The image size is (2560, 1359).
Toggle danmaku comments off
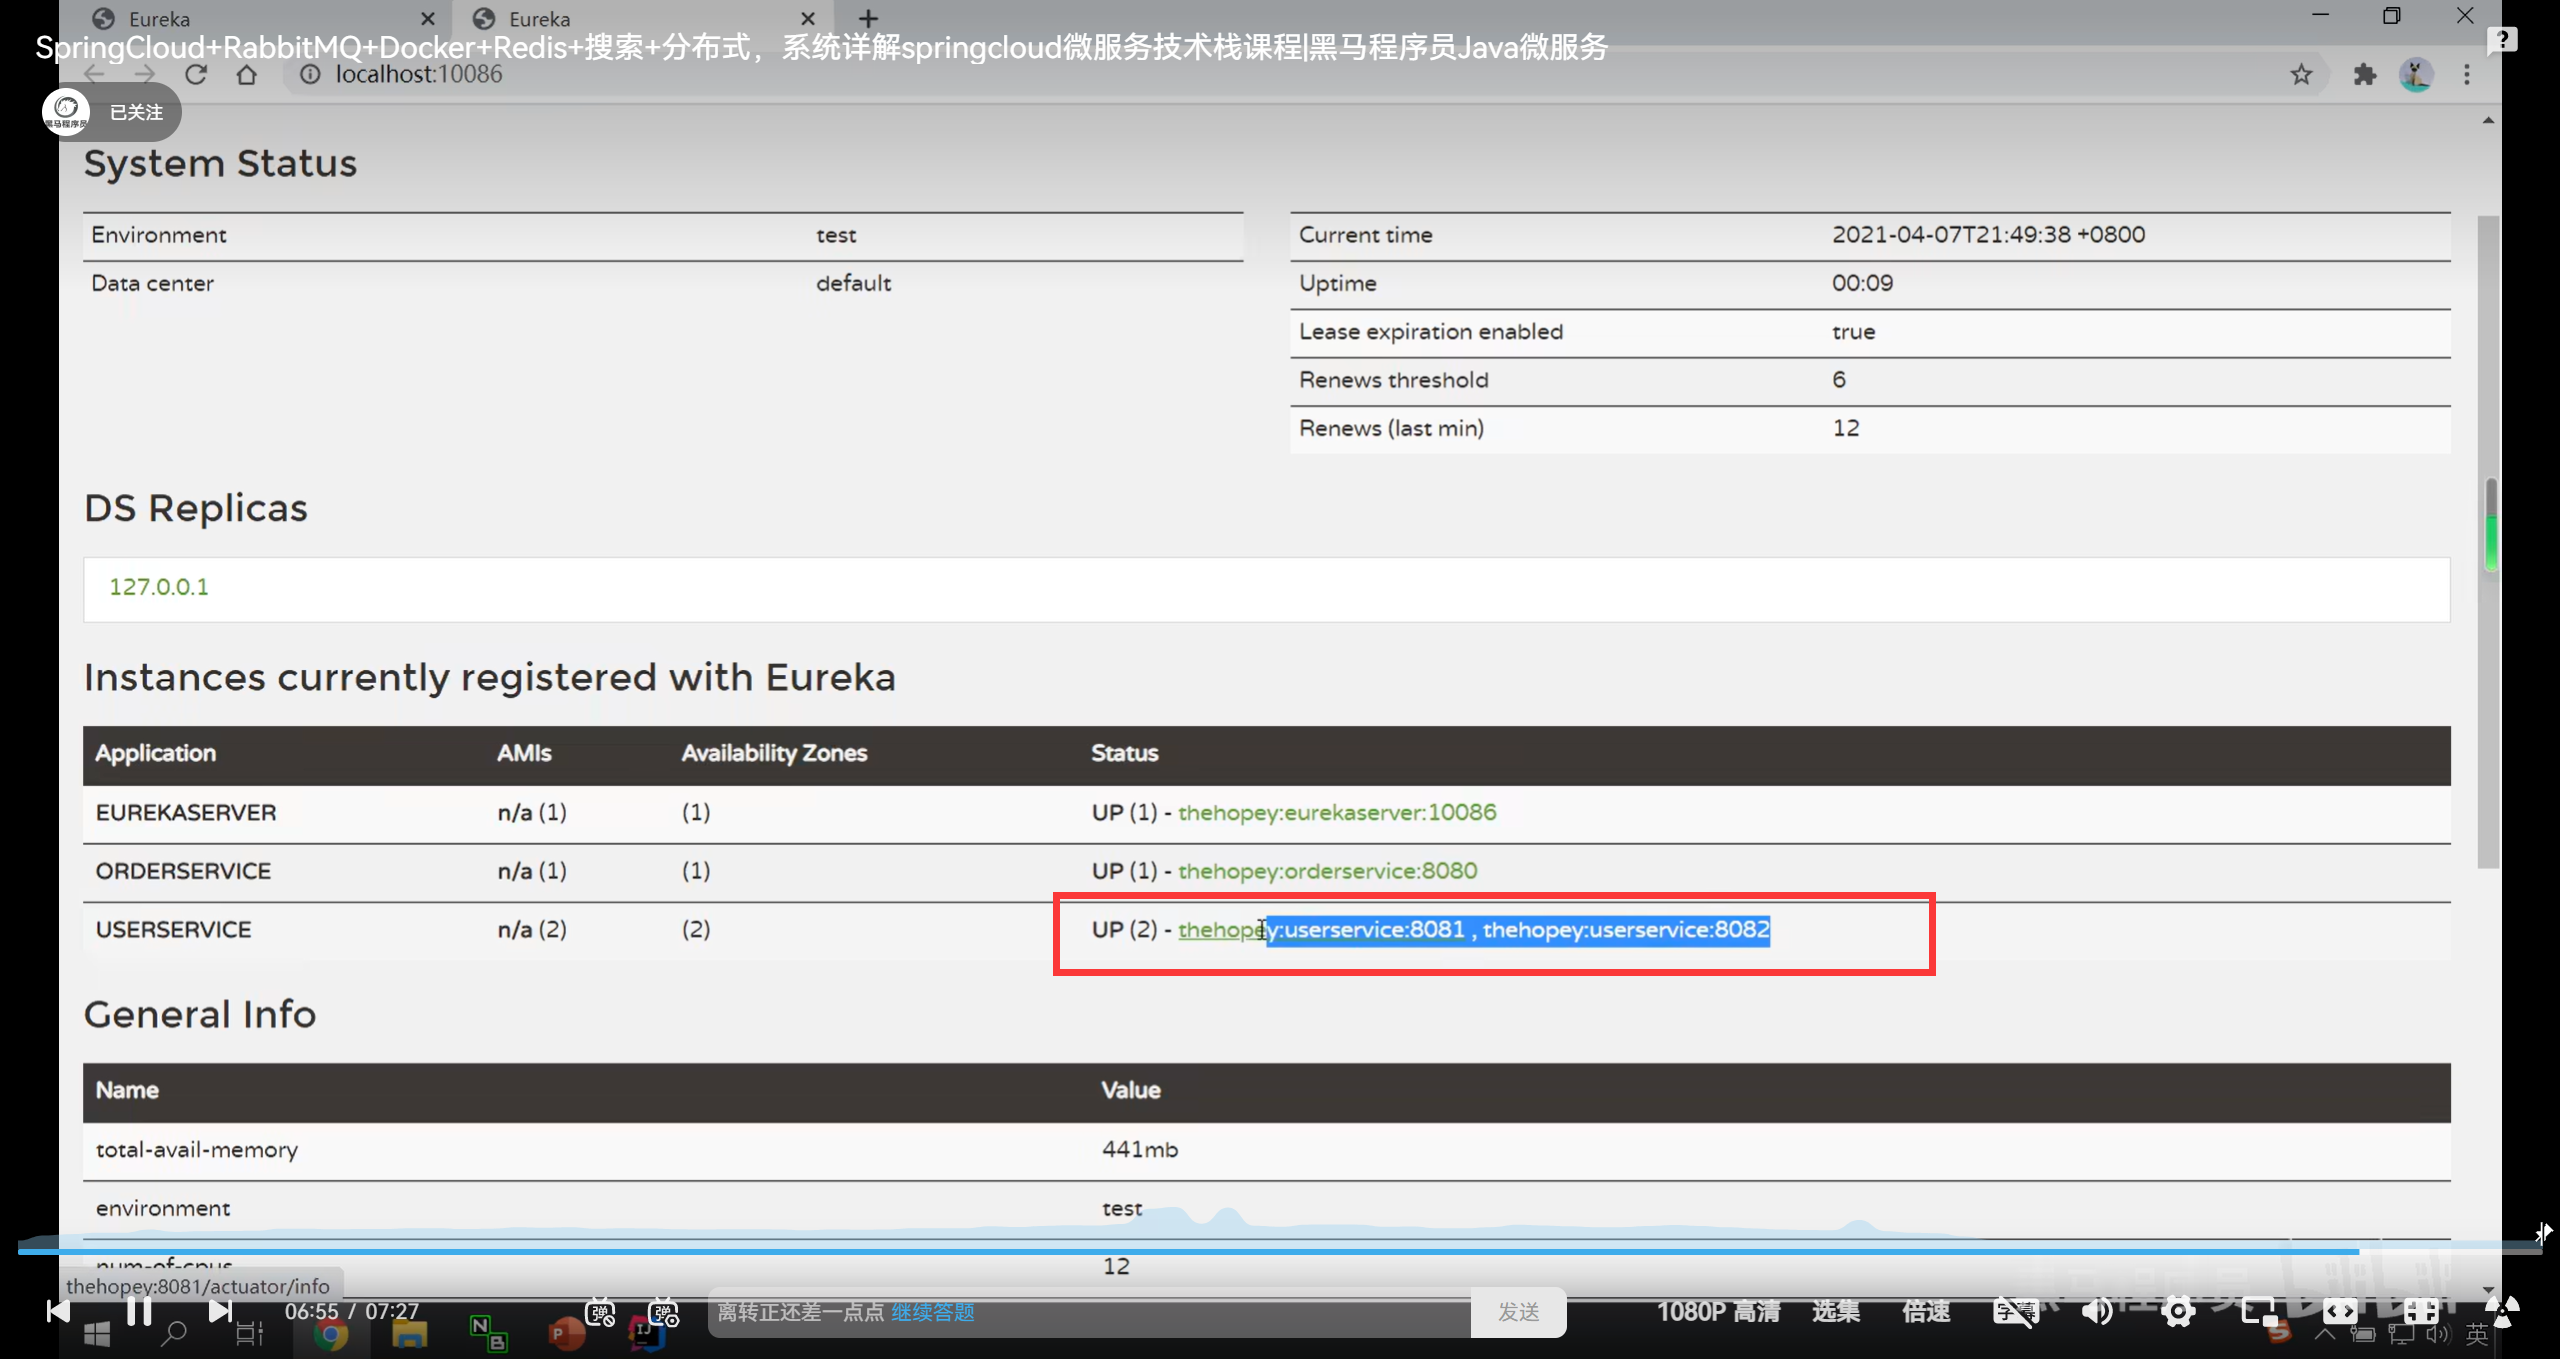(x=600, y=1312)
